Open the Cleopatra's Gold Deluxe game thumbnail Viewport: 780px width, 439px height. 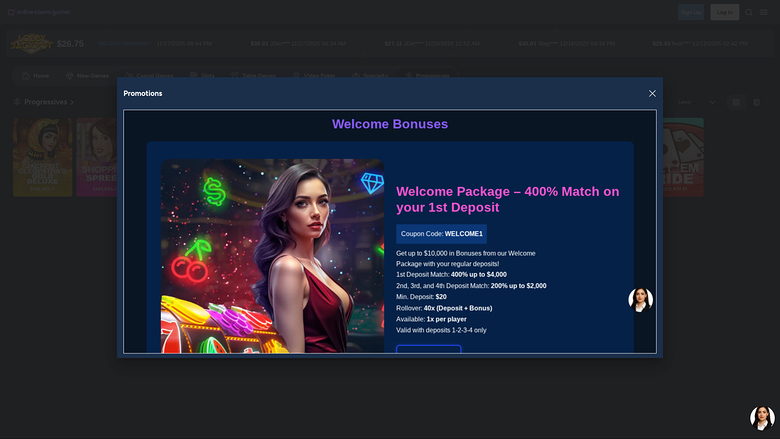pyautogui.click(x=43, y=157)
